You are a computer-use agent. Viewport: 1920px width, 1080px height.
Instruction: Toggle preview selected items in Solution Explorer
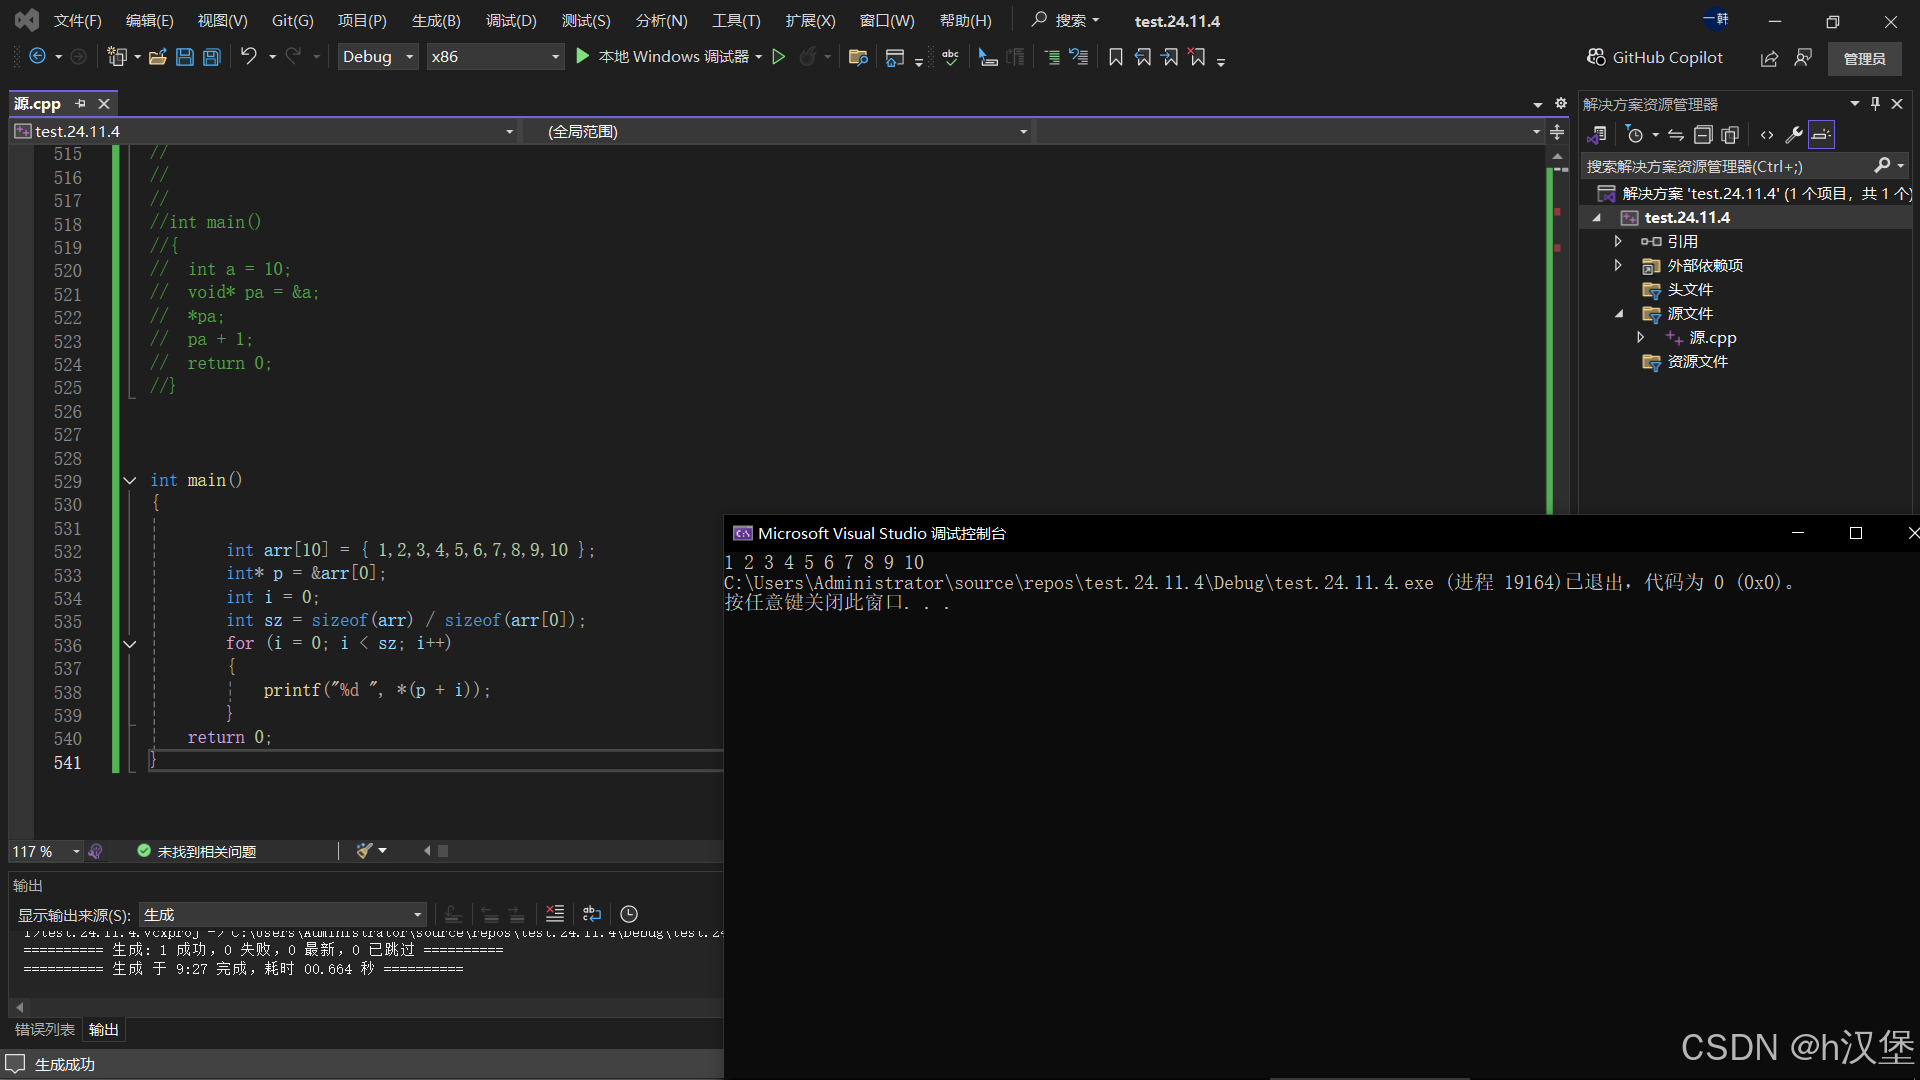tap(1821, 135)
